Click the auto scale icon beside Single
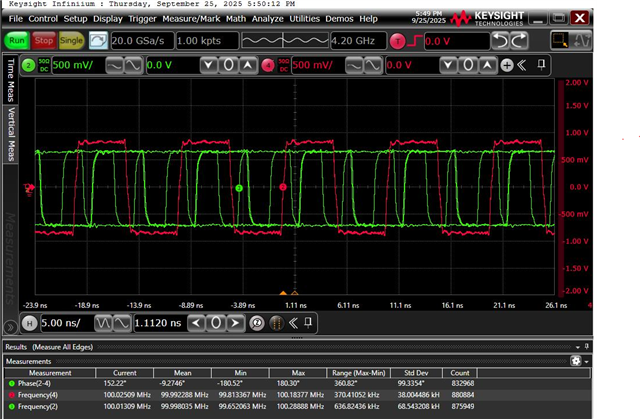Screen dimensions: 640x419 tap(98, 41)
